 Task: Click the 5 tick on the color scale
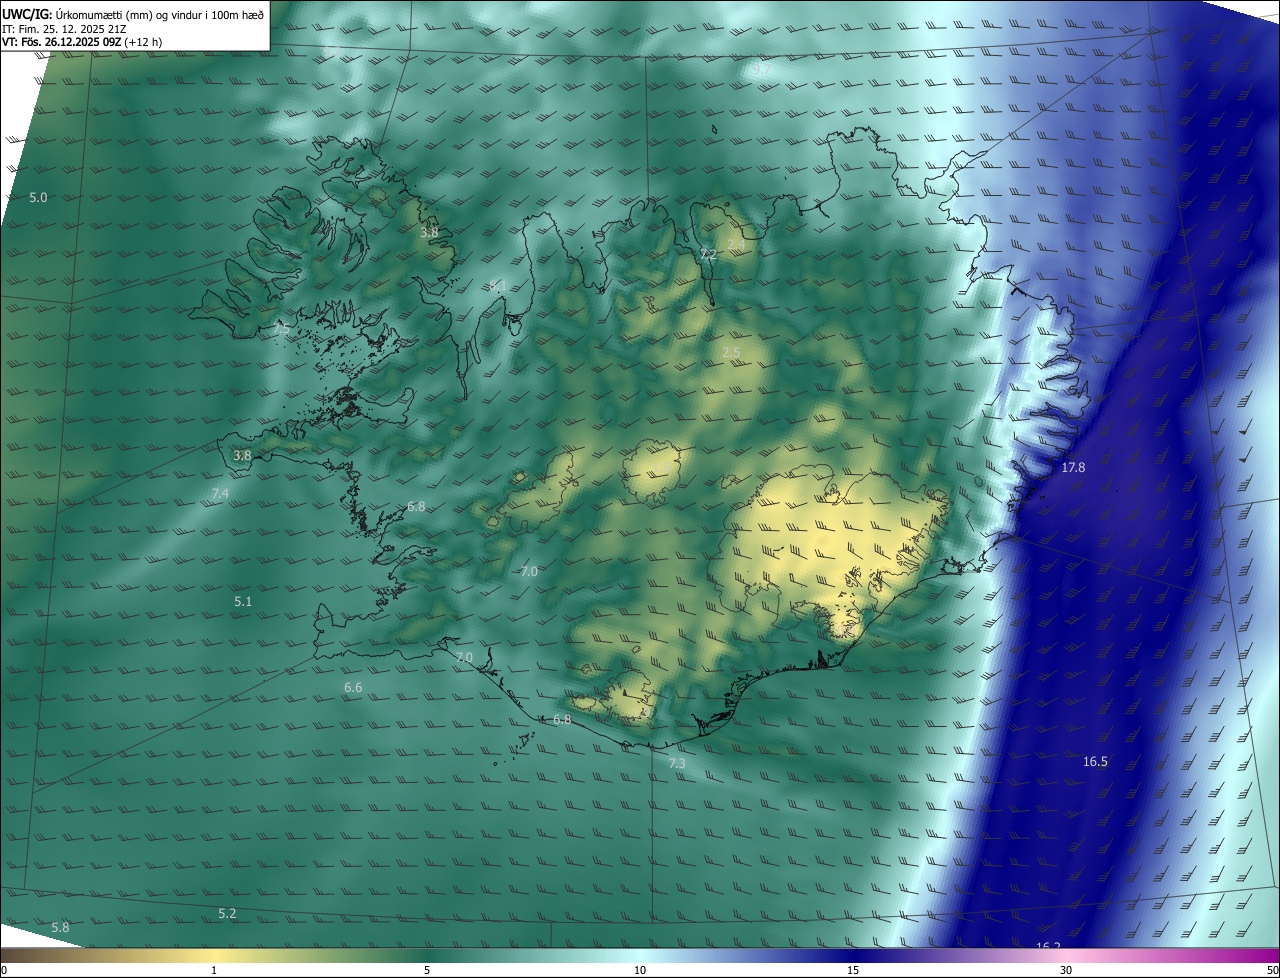[x=427, y=971]
